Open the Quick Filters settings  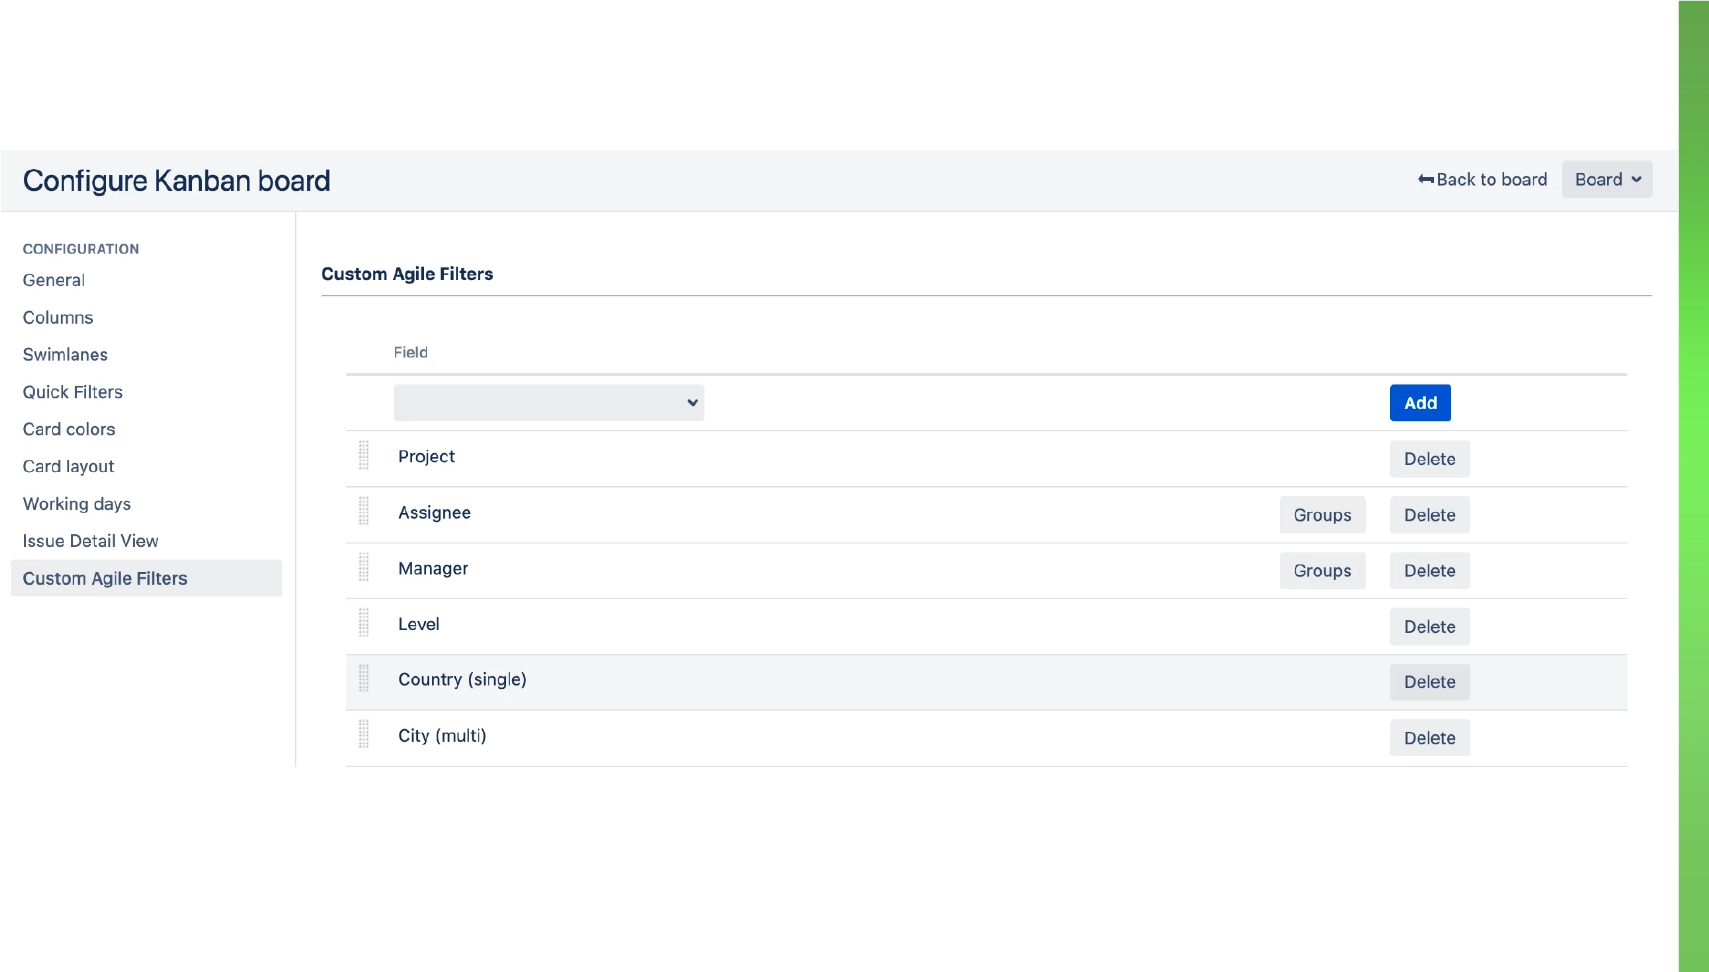click(73, 392)
